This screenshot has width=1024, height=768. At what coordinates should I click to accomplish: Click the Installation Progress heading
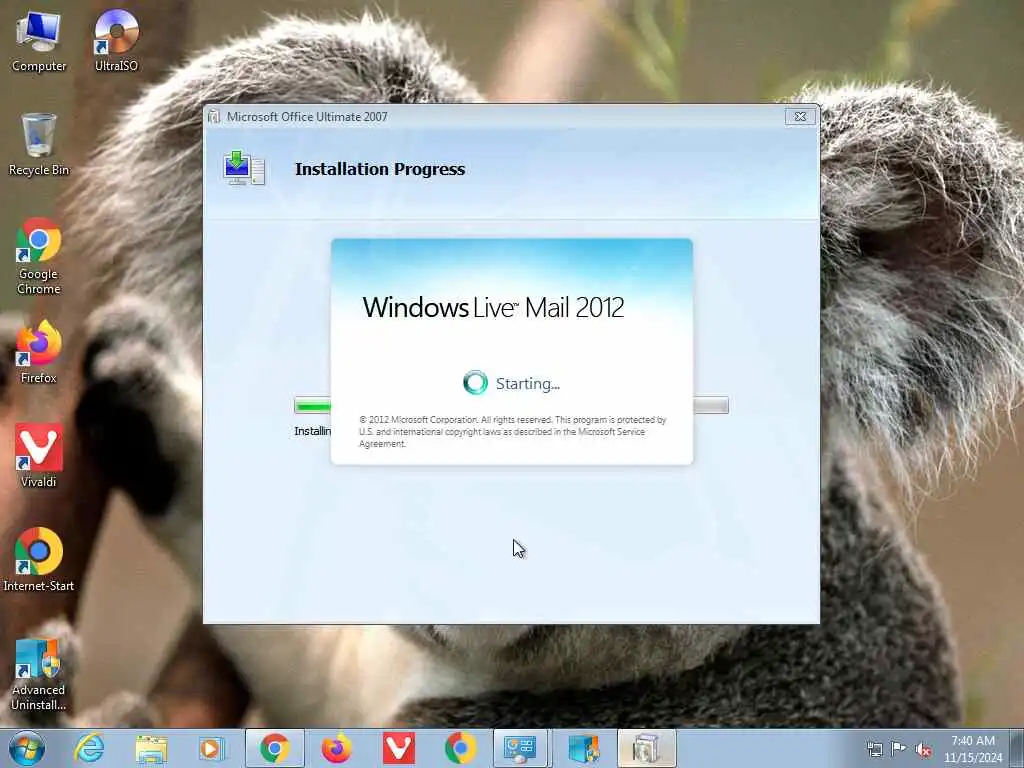(x=380, y=169)
